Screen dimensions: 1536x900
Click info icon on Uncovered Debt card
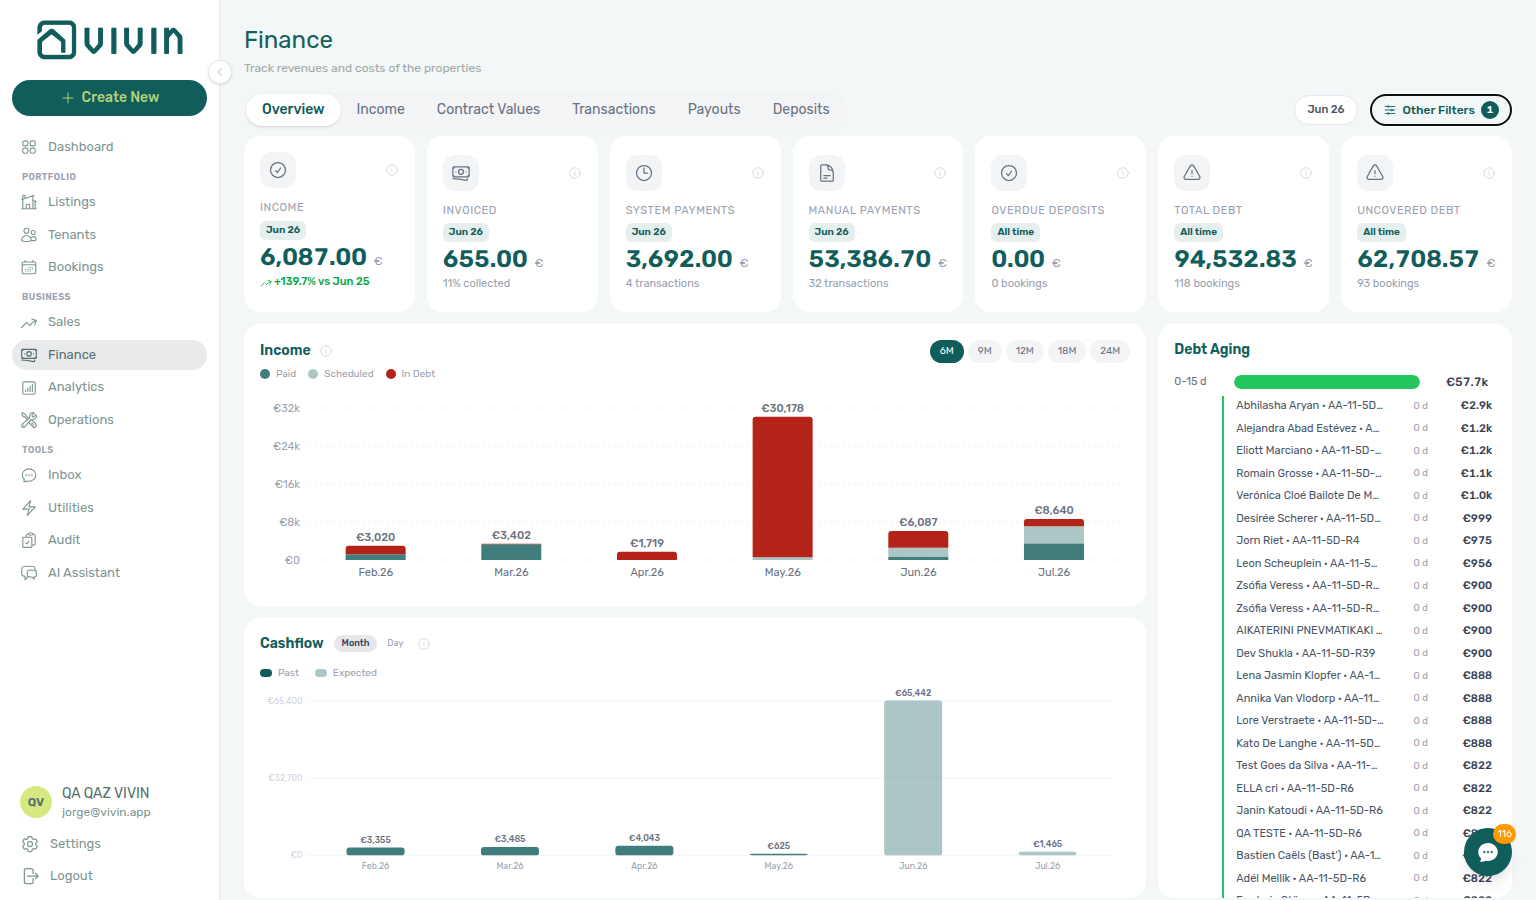1489,173
